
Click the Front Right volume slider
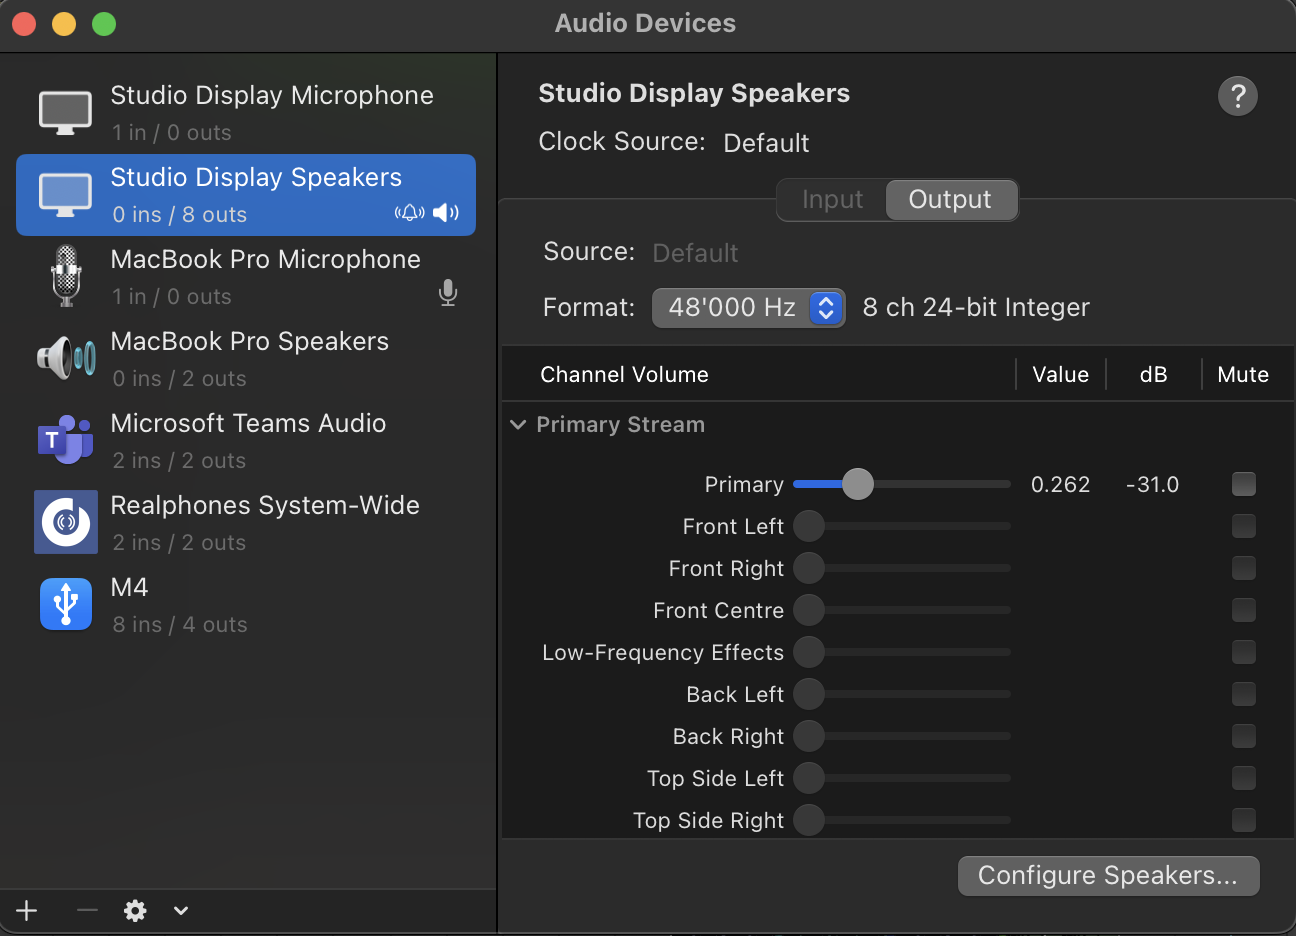(x=902, y=568)
